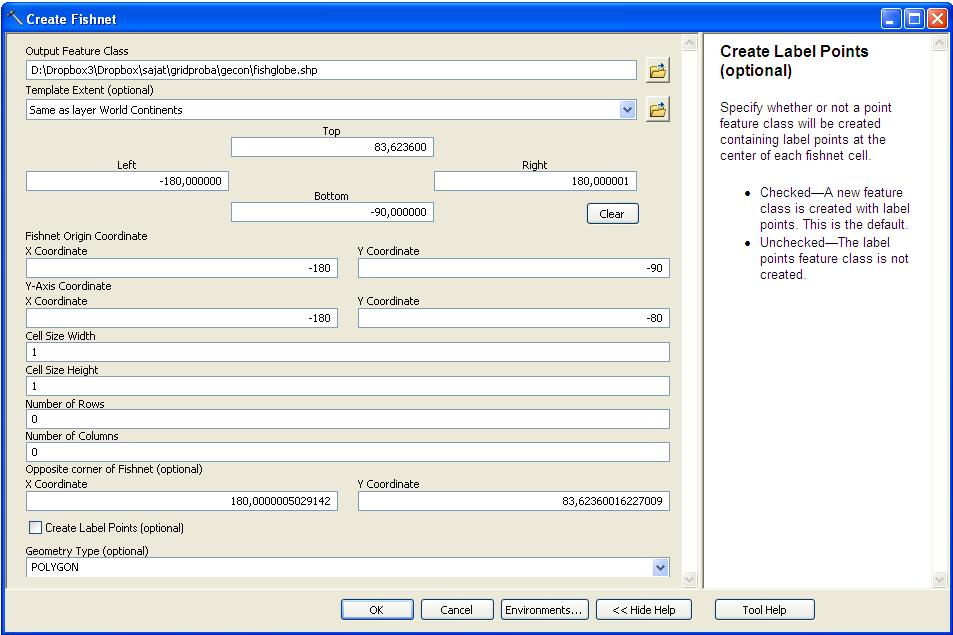Click Fishnet Origin X Coordinate field
Viewport: 953px width, 635px height.
(x=182, y=268)
